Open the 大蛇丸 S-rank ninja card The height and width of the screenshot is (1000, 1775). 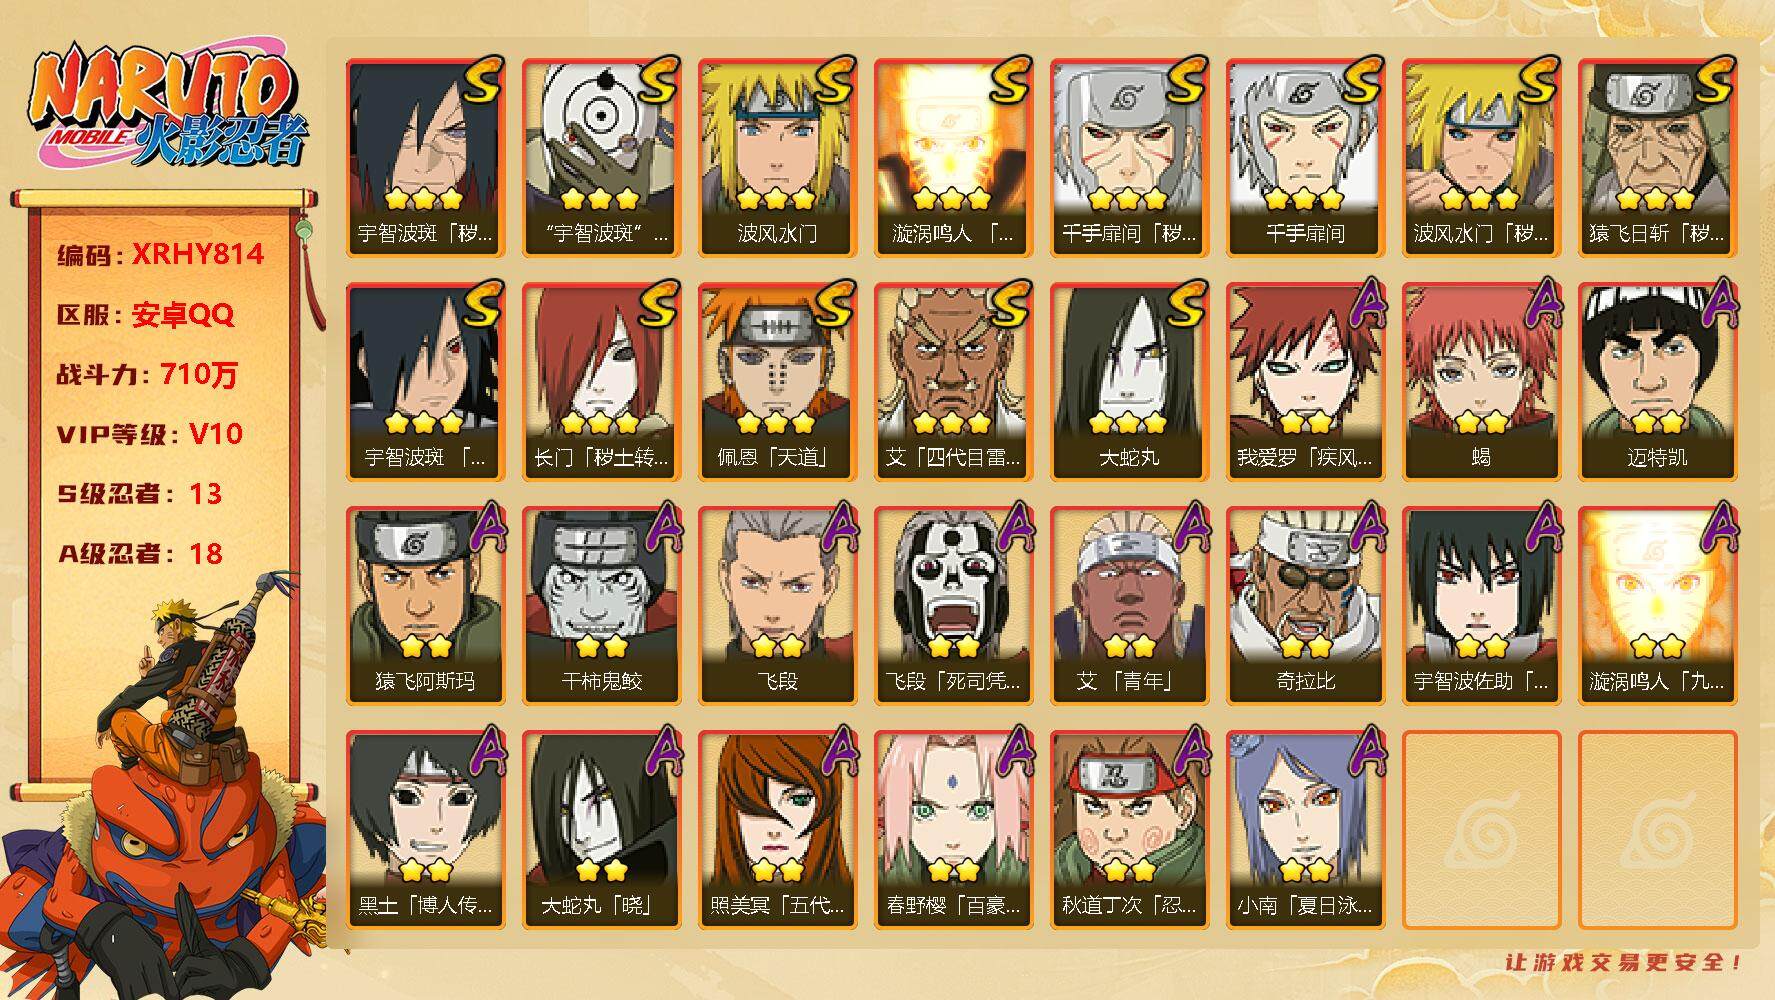point(1129,382)
